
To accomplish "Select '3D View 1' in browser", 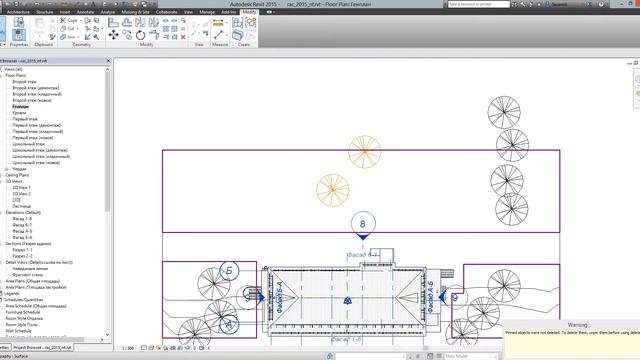I will [x=22, y=188].
